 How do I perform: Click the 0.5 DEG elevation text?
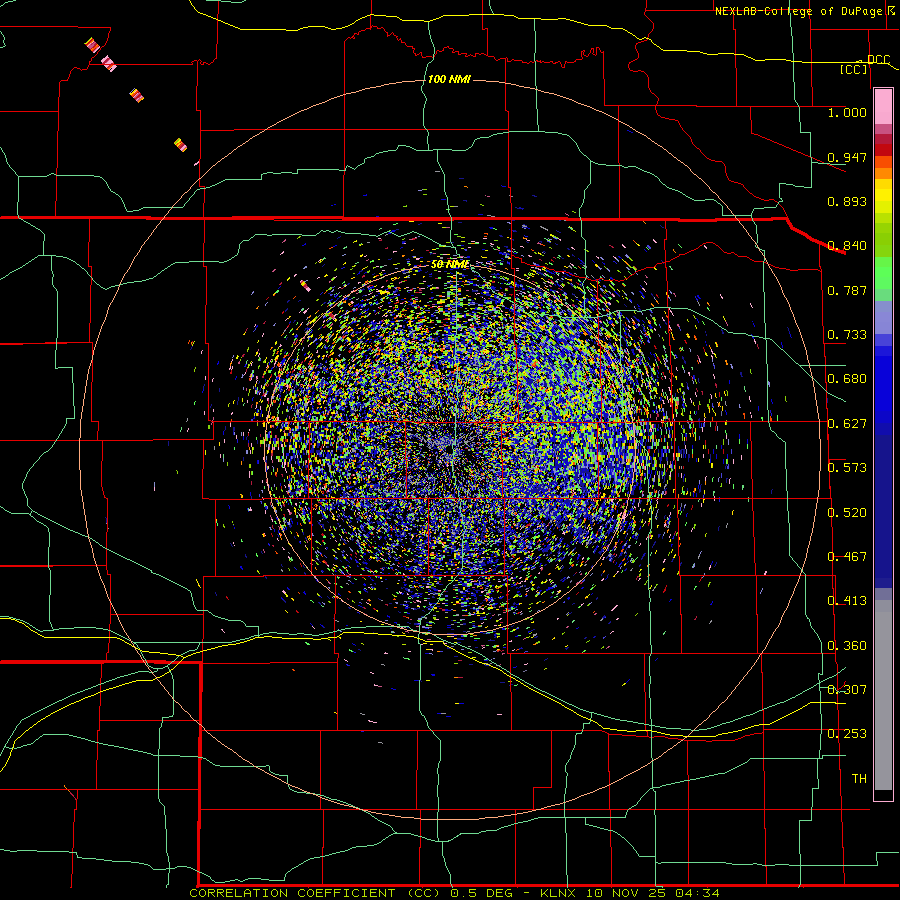481,893
